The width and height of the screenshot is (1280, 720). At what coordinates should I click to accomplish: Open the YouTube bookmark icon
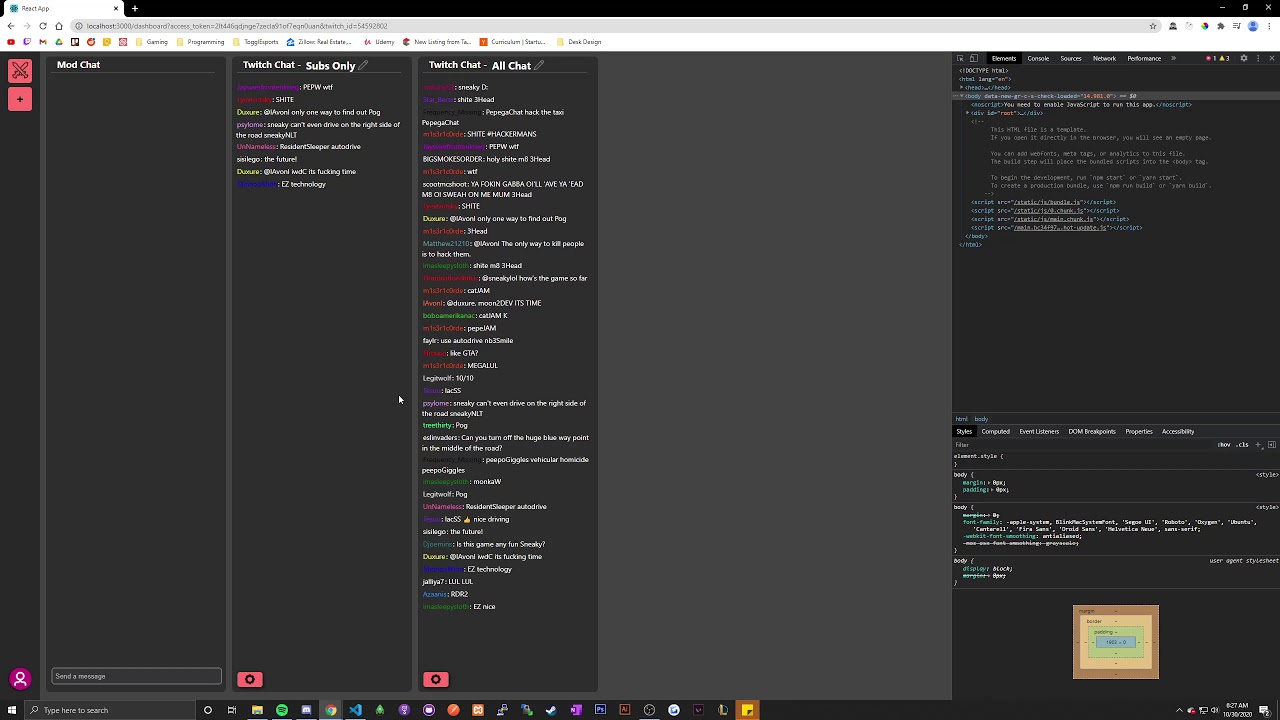coord(11,42)
